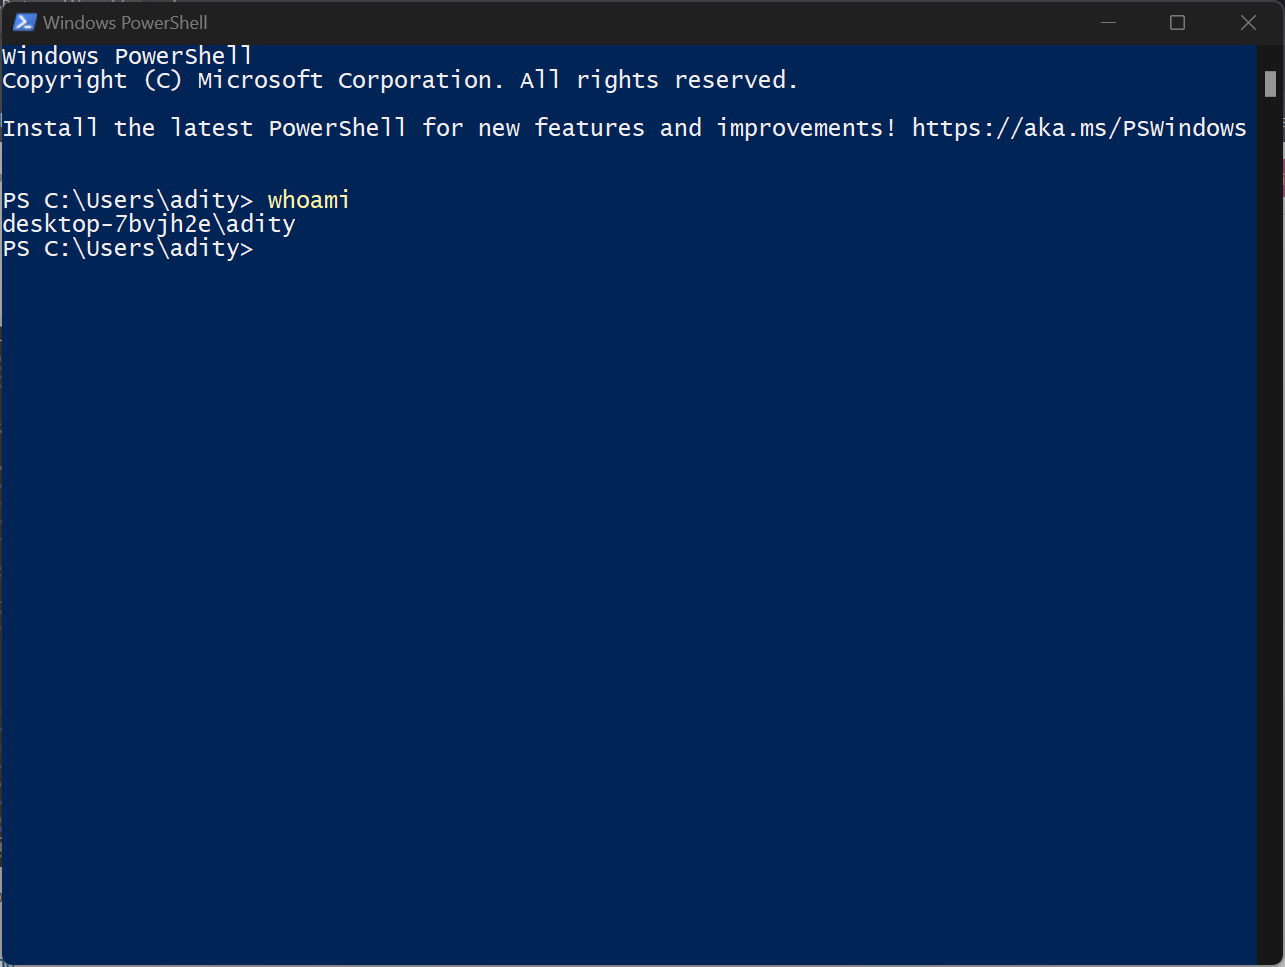
Task: Click the word Install in the console
Action: coord(50,128)
